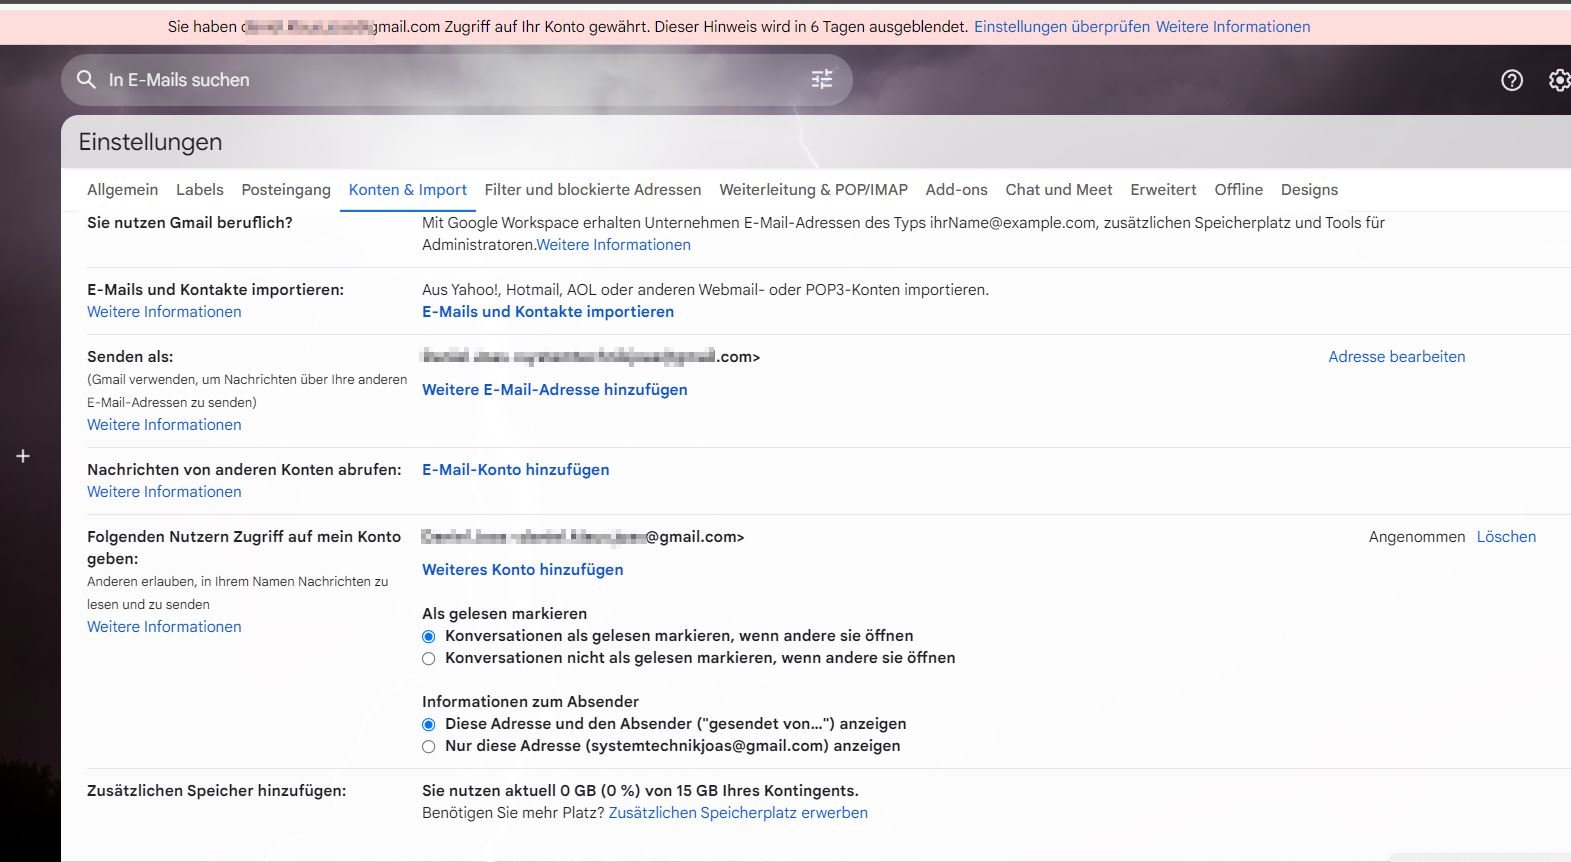The height and width of the screenshot is (862, 1571).
Task: Choose 'Diese Adresse und den Absender' option
Action: click(x=429, y=725)
